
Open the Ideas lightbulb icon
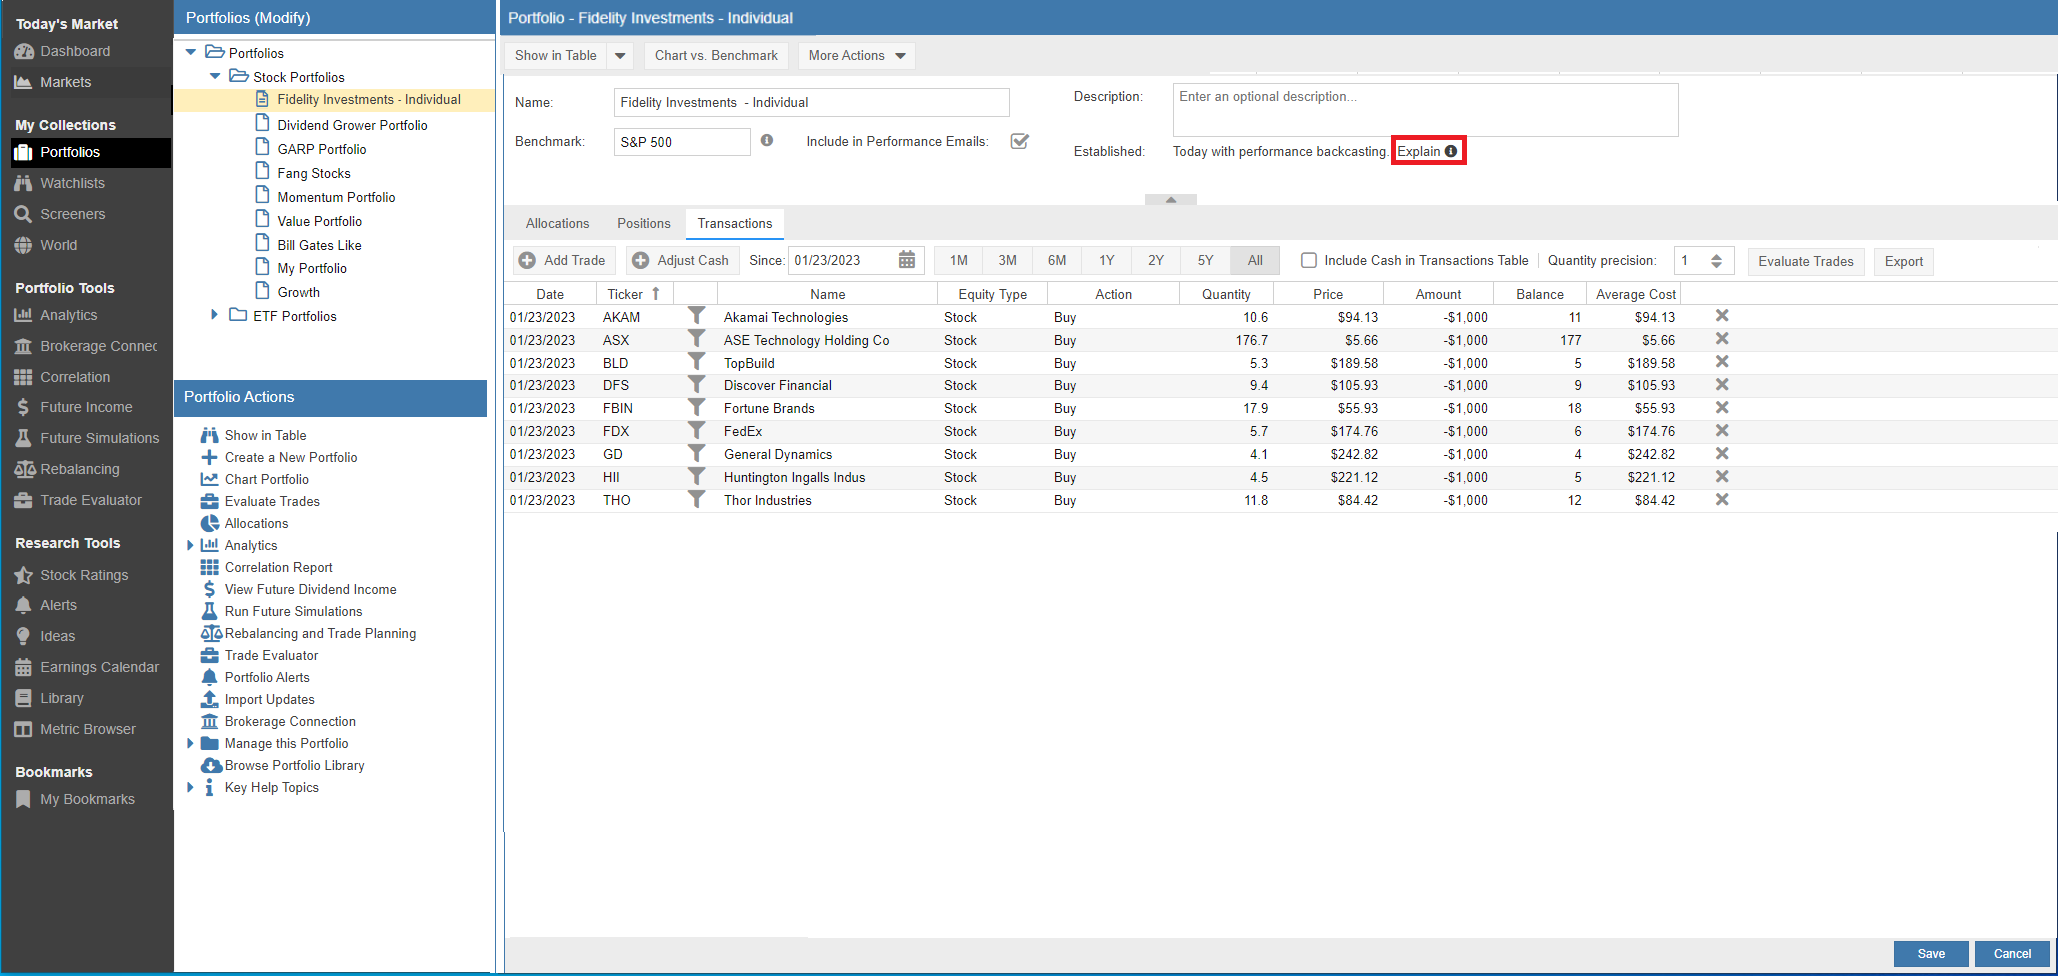23,636
